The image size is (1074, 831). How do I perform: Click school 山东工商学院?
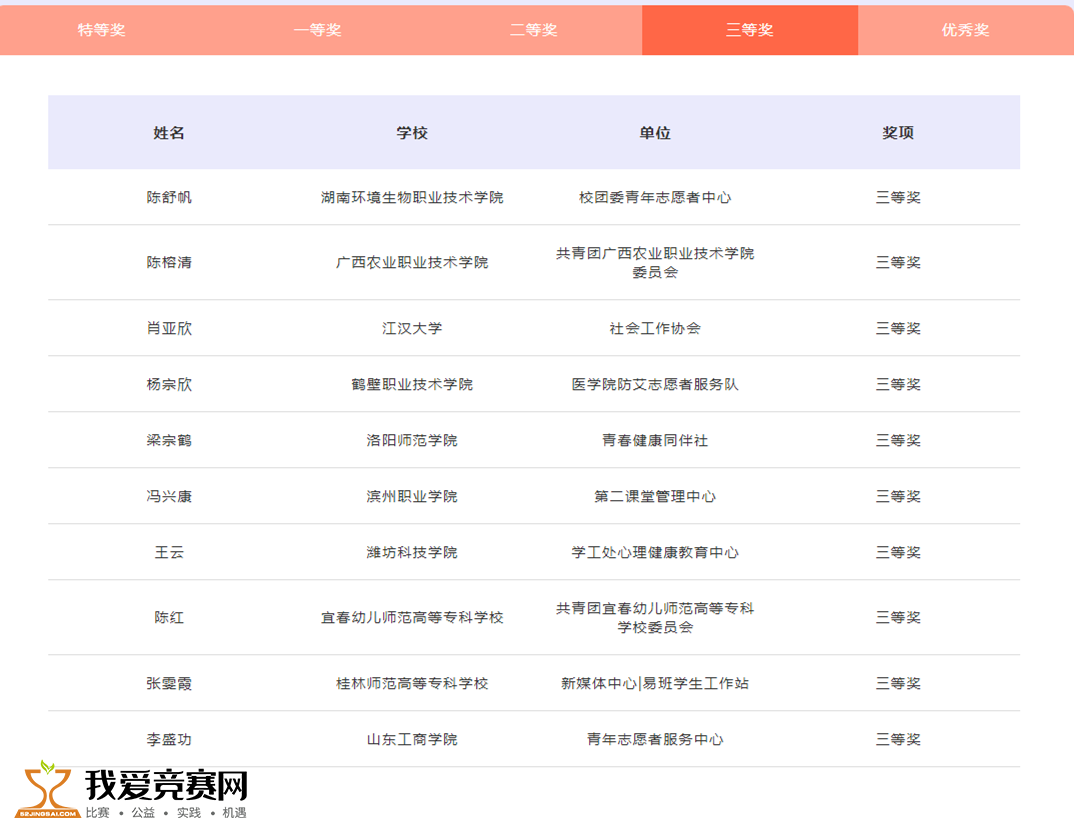(412, 739)
